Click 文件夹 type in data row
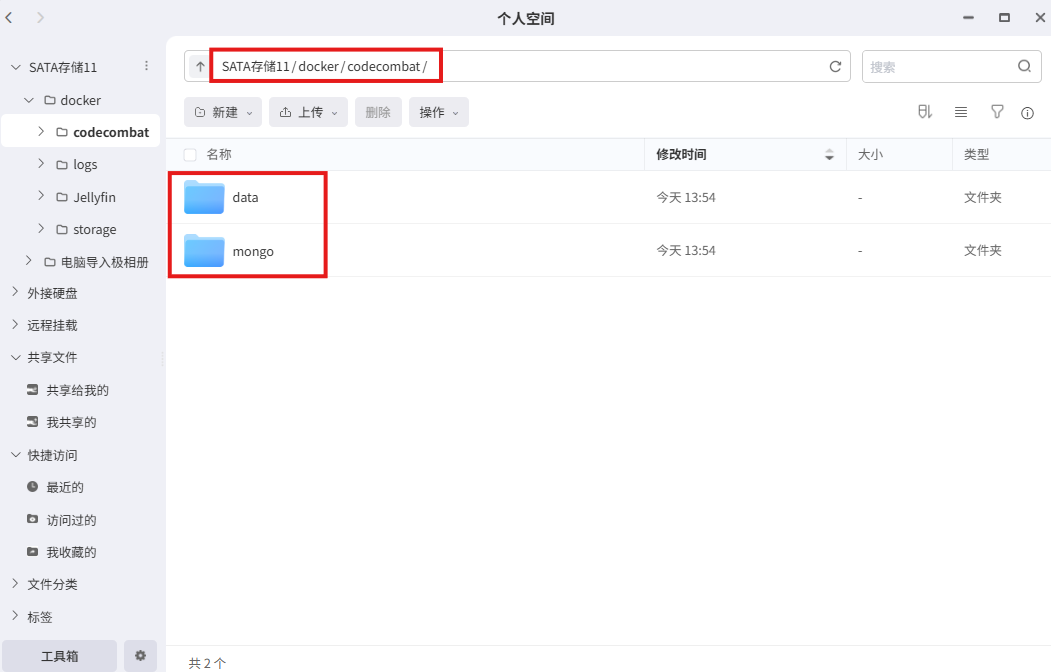 pyautogui.click(x=983, y=197)
